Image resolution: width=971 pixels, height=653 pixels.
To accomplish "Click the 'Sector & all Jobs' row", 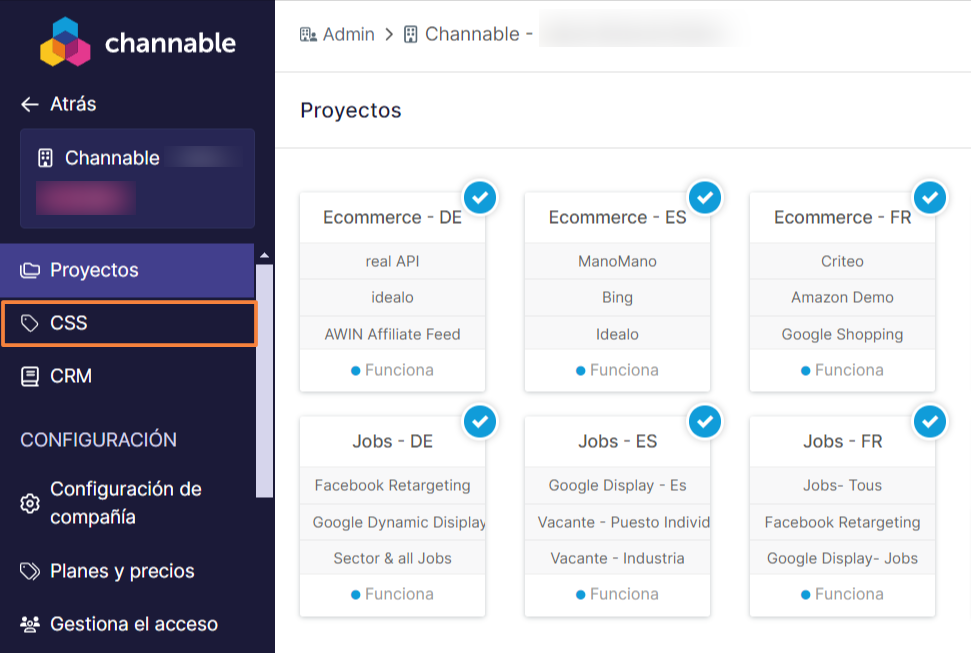I will point(393,558).
